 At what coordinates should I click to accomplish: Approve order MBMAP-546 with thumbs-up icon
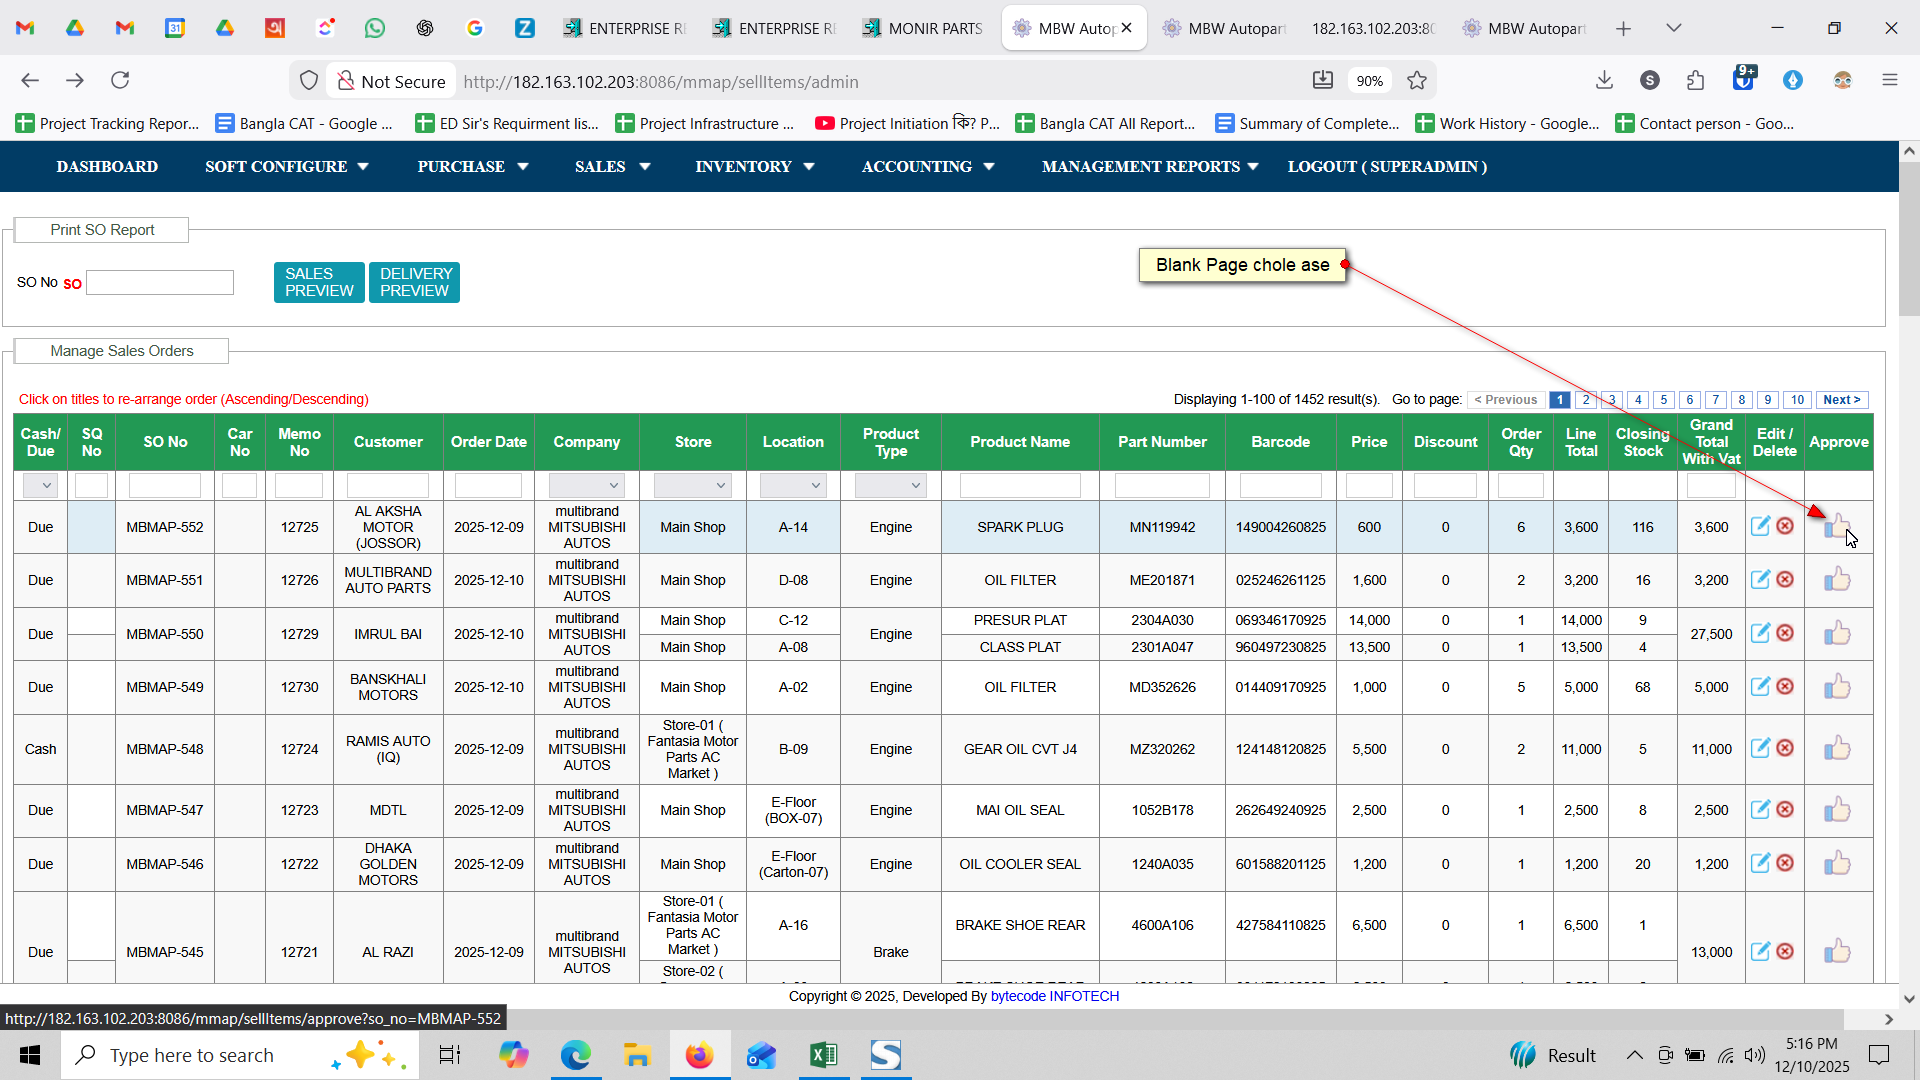[1837, 864]
